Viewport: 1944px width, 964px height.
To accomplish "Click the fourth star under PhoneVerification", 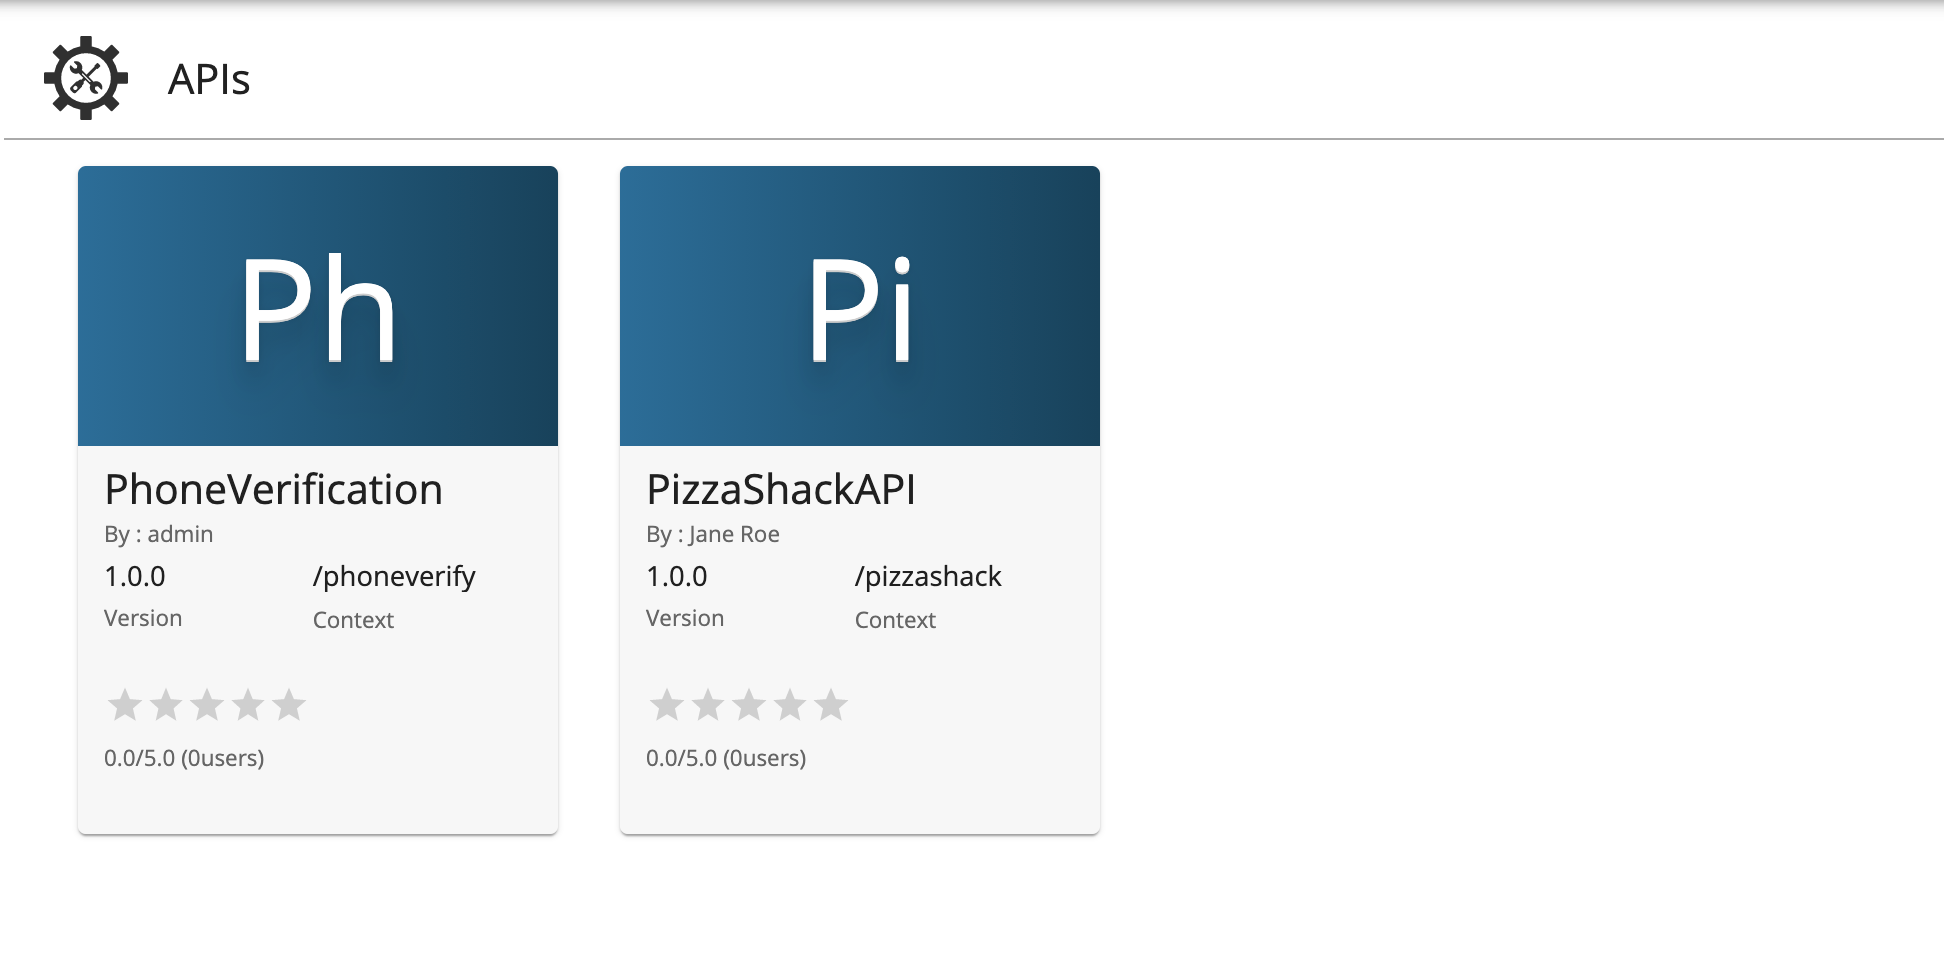I will pos(247,705).
